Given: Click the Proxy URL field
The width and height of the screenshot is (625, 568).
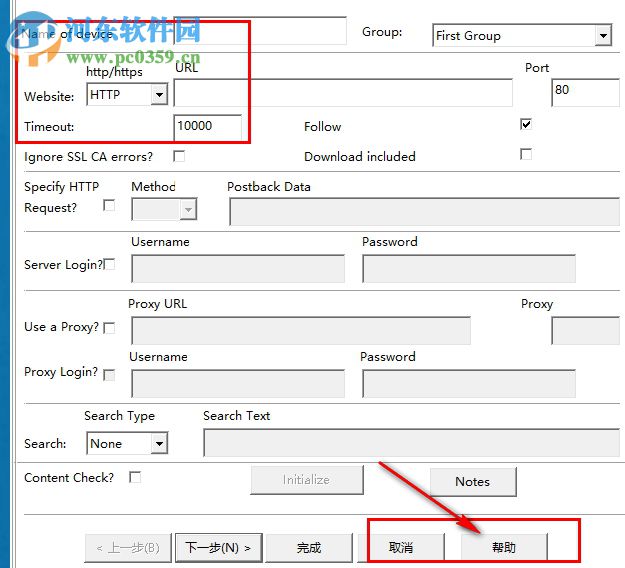Looking at the screenshot, I should (301, 330).
